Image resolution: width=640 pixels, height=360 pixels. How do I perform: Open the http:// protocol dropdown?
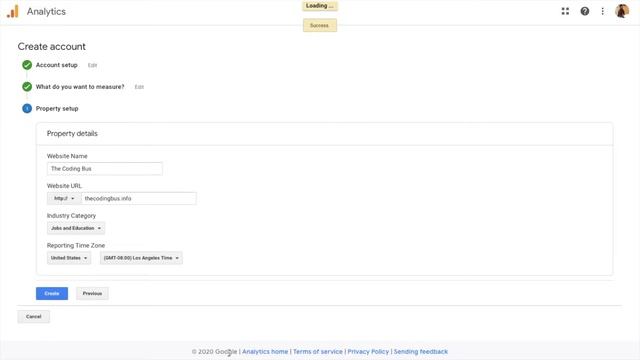[x=64, y=198]
